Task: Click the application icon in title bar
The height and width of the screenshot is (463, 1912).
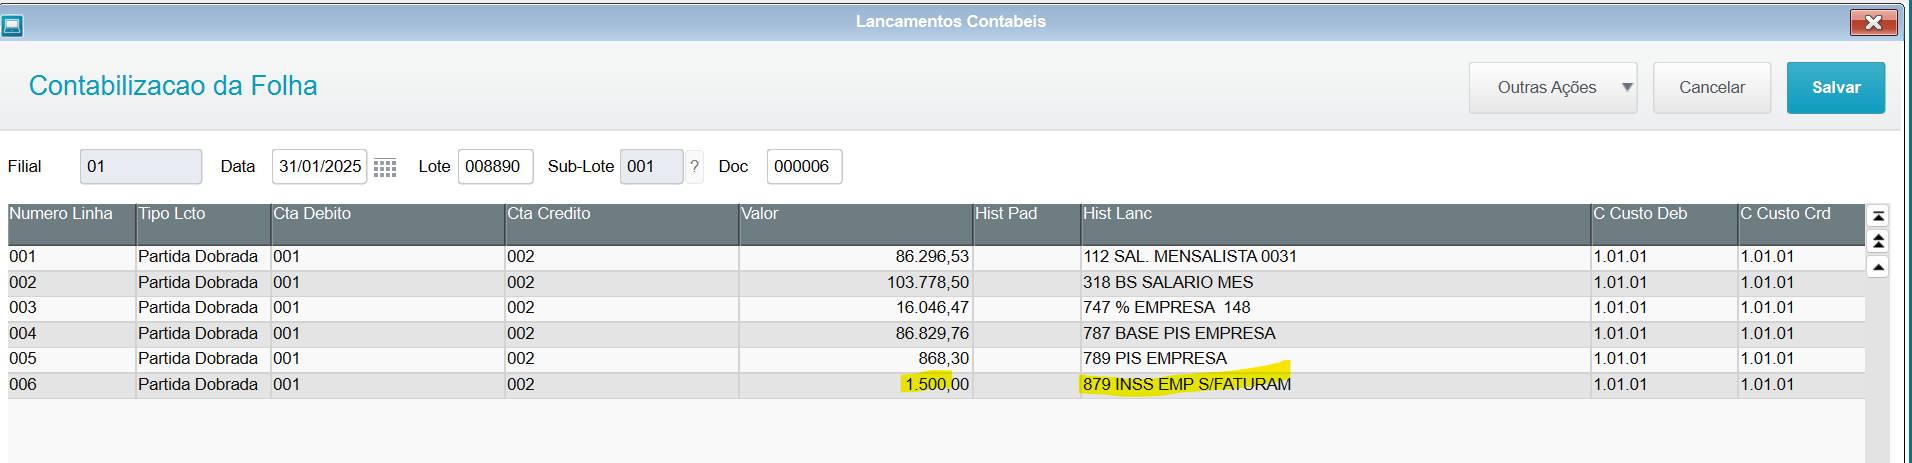Action: click(x=12, y=24)
